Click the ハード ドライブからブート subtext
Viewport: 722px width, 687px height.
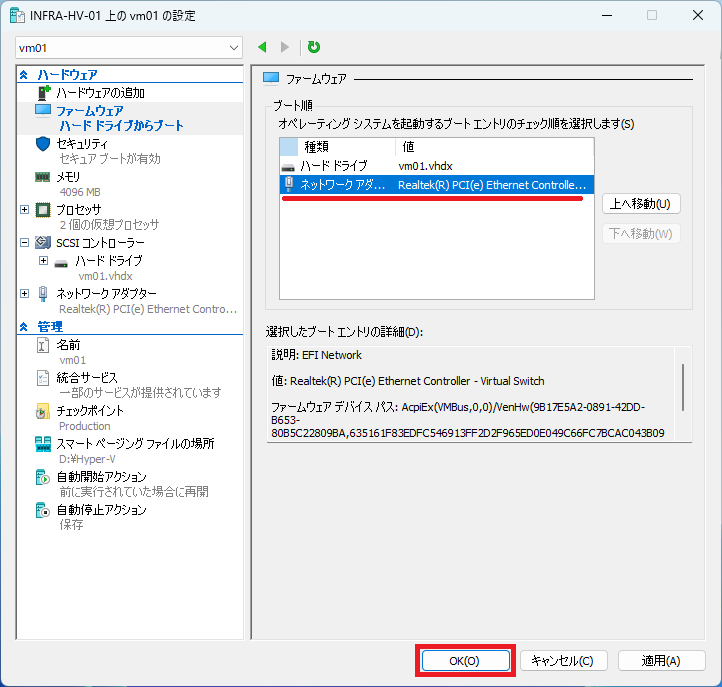tap(122, 126)
